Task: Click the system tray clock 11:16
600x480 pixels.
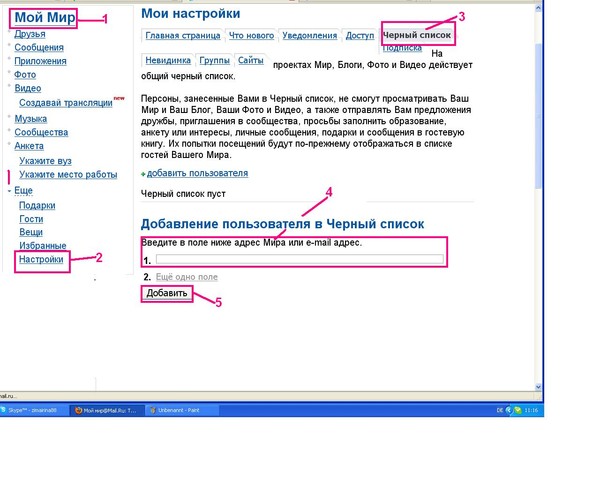Action: [531, 410]
